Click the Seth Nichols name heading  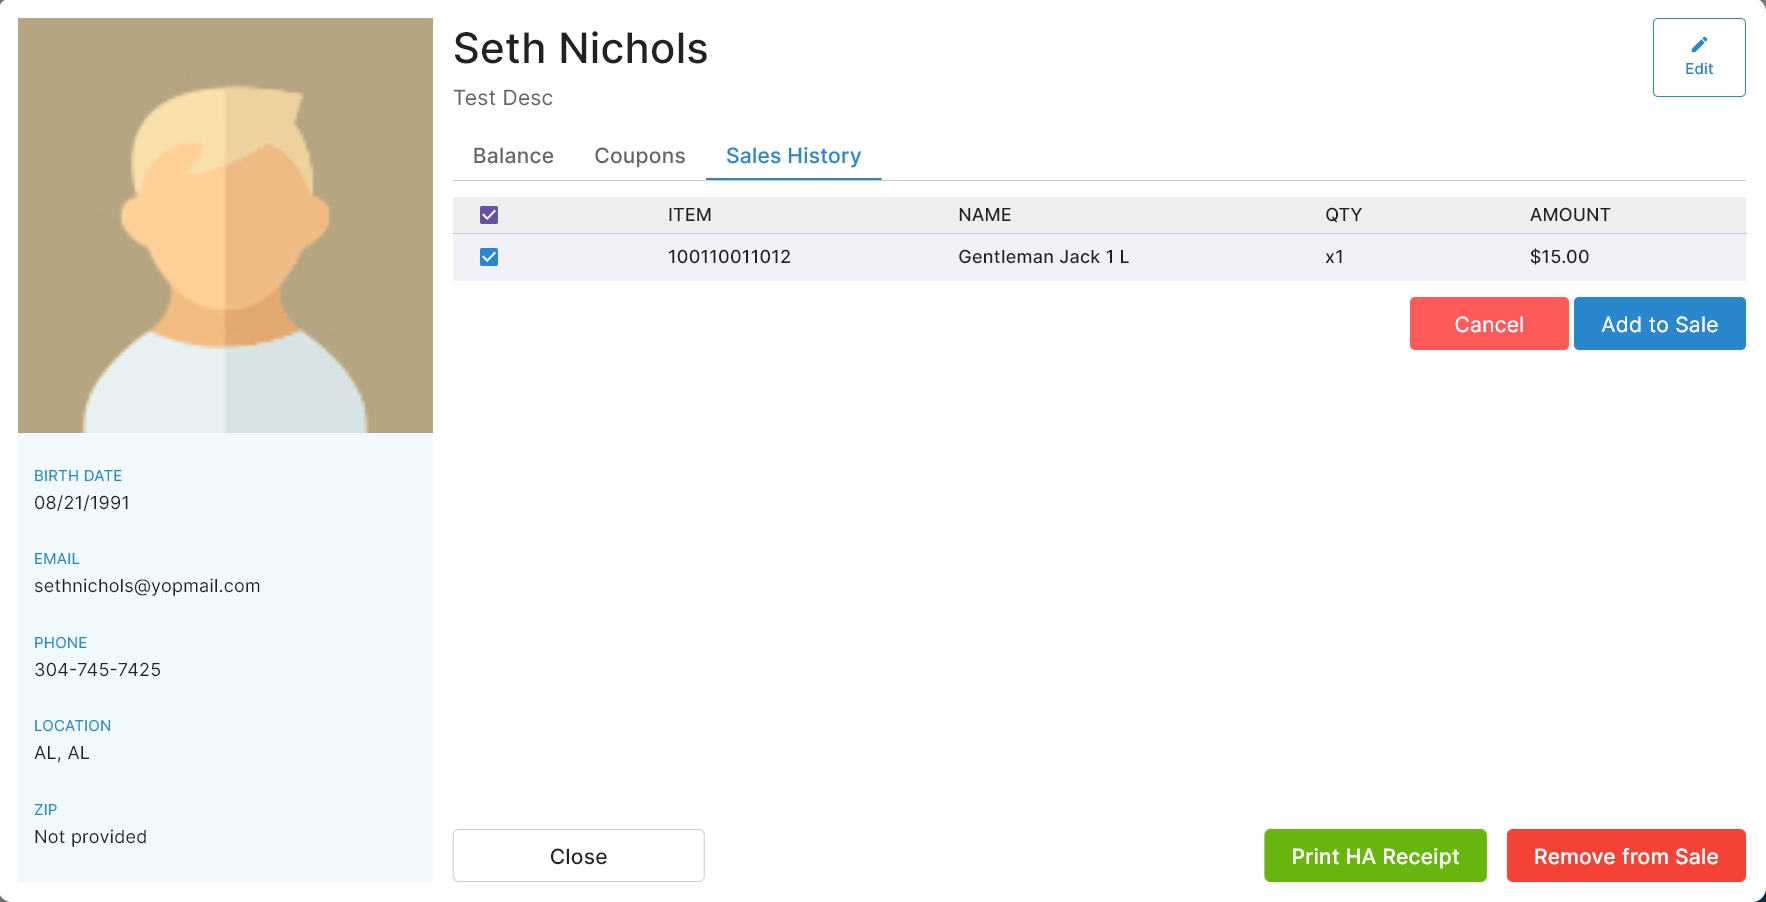tap(580, 49)
